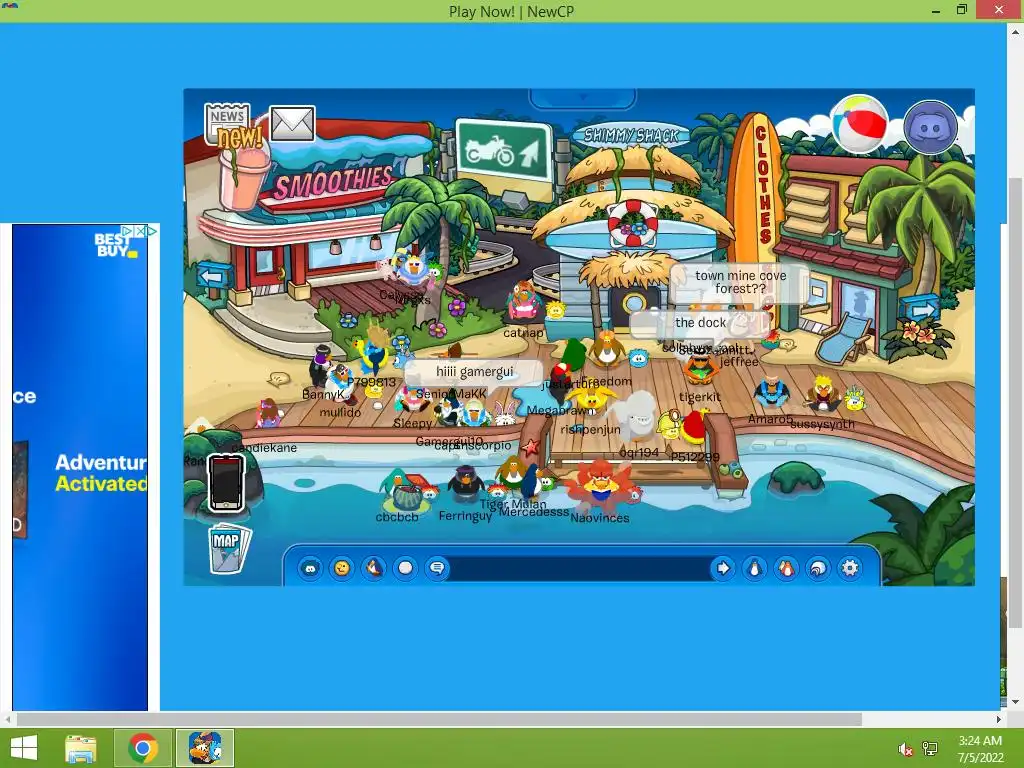Click the chat message input field
Viewport: 1024px width, 768px height.
point(580,568)
